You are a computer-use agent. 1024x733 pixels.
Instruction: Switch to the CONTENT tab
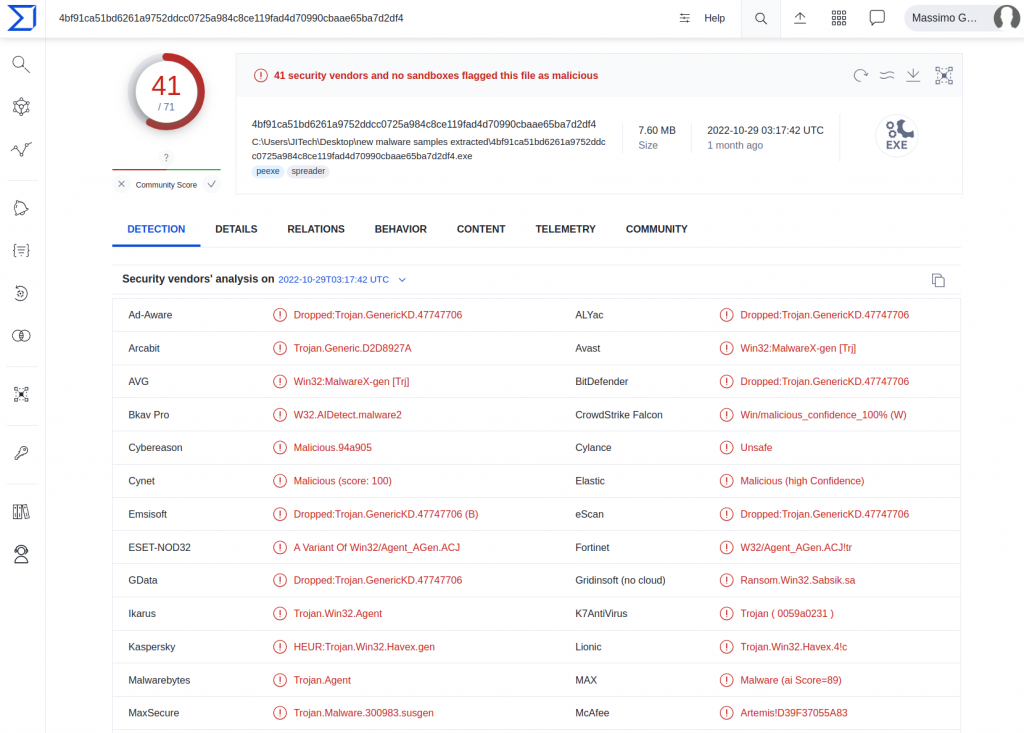[481, 229]
